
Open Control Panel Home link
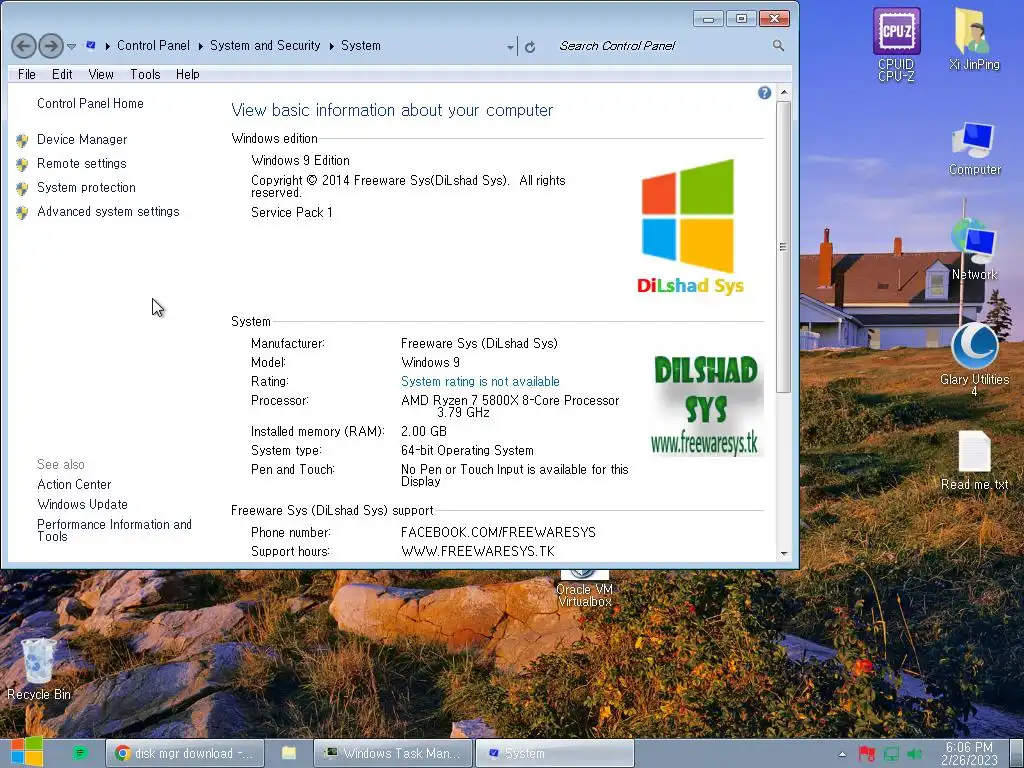(90, 103)
